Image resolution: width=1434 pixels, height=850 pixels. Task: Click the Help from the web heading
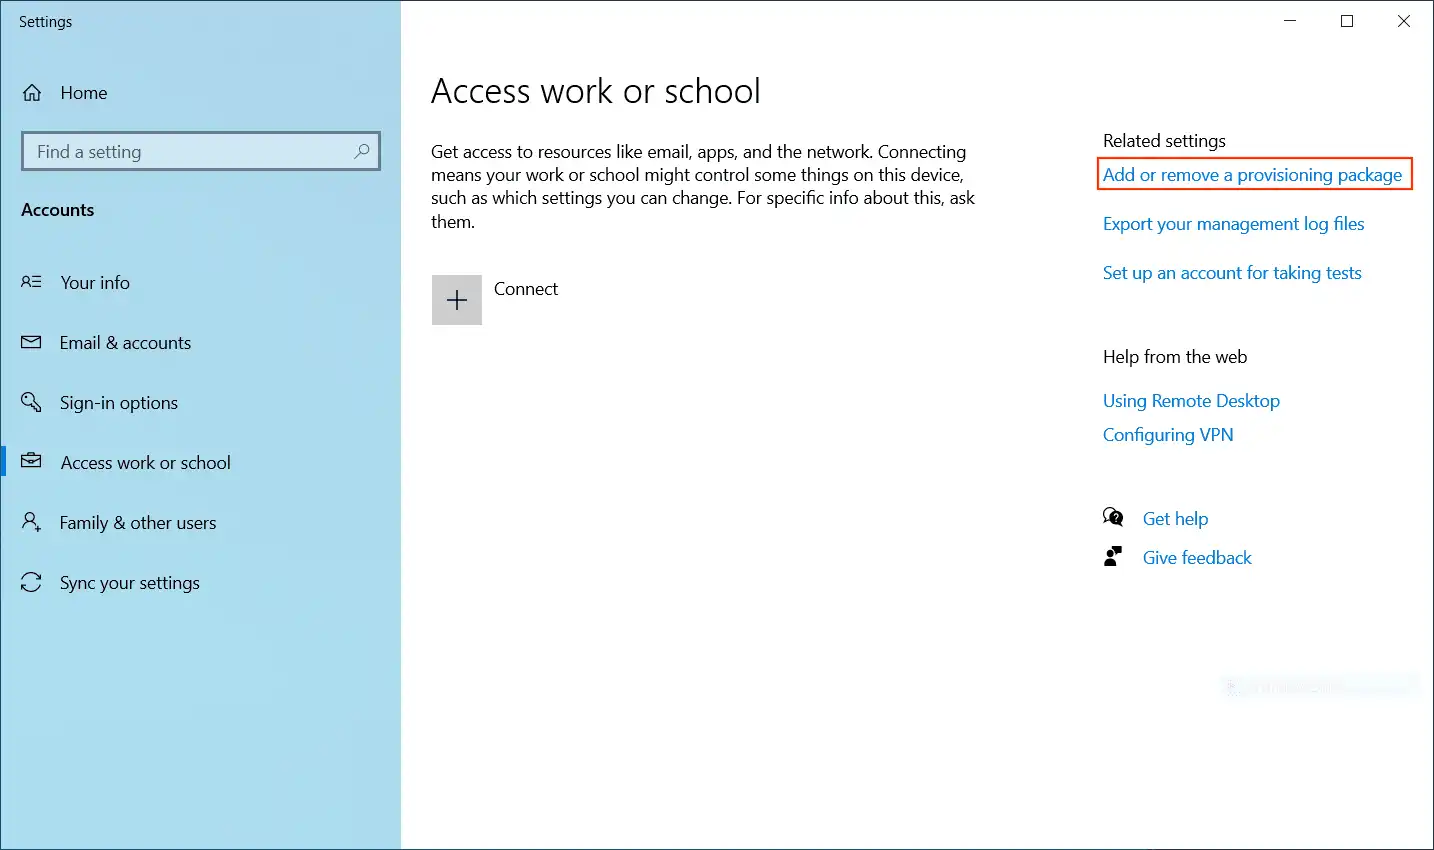1175,357
